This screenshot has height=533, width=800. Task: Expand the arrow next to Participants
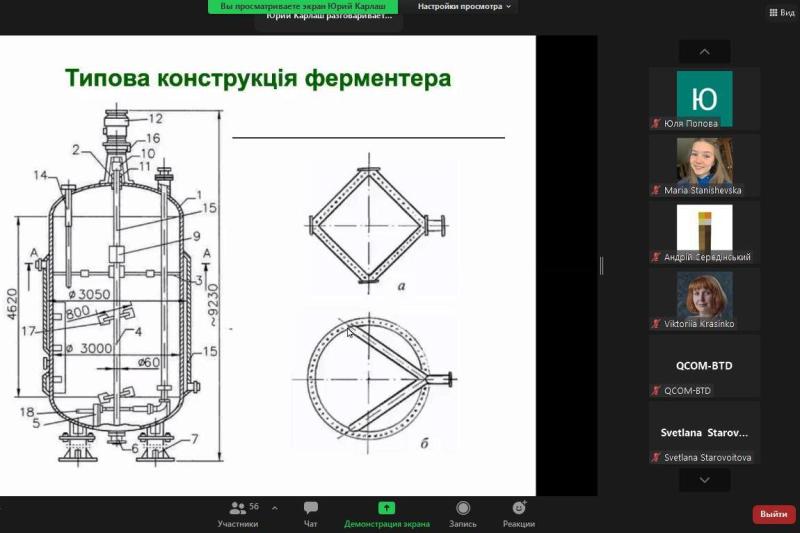coord(275,508)
